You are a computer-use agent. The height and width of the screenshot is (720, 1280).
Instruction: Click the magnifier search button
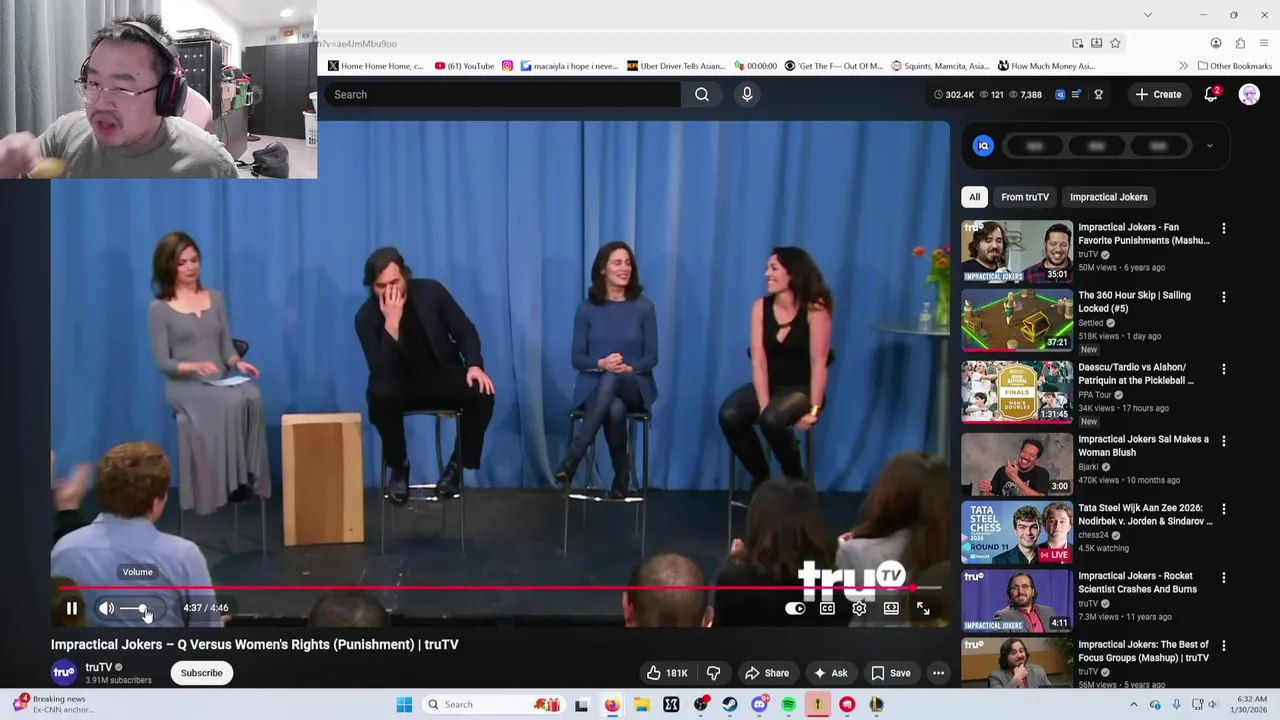click(702, 94)
